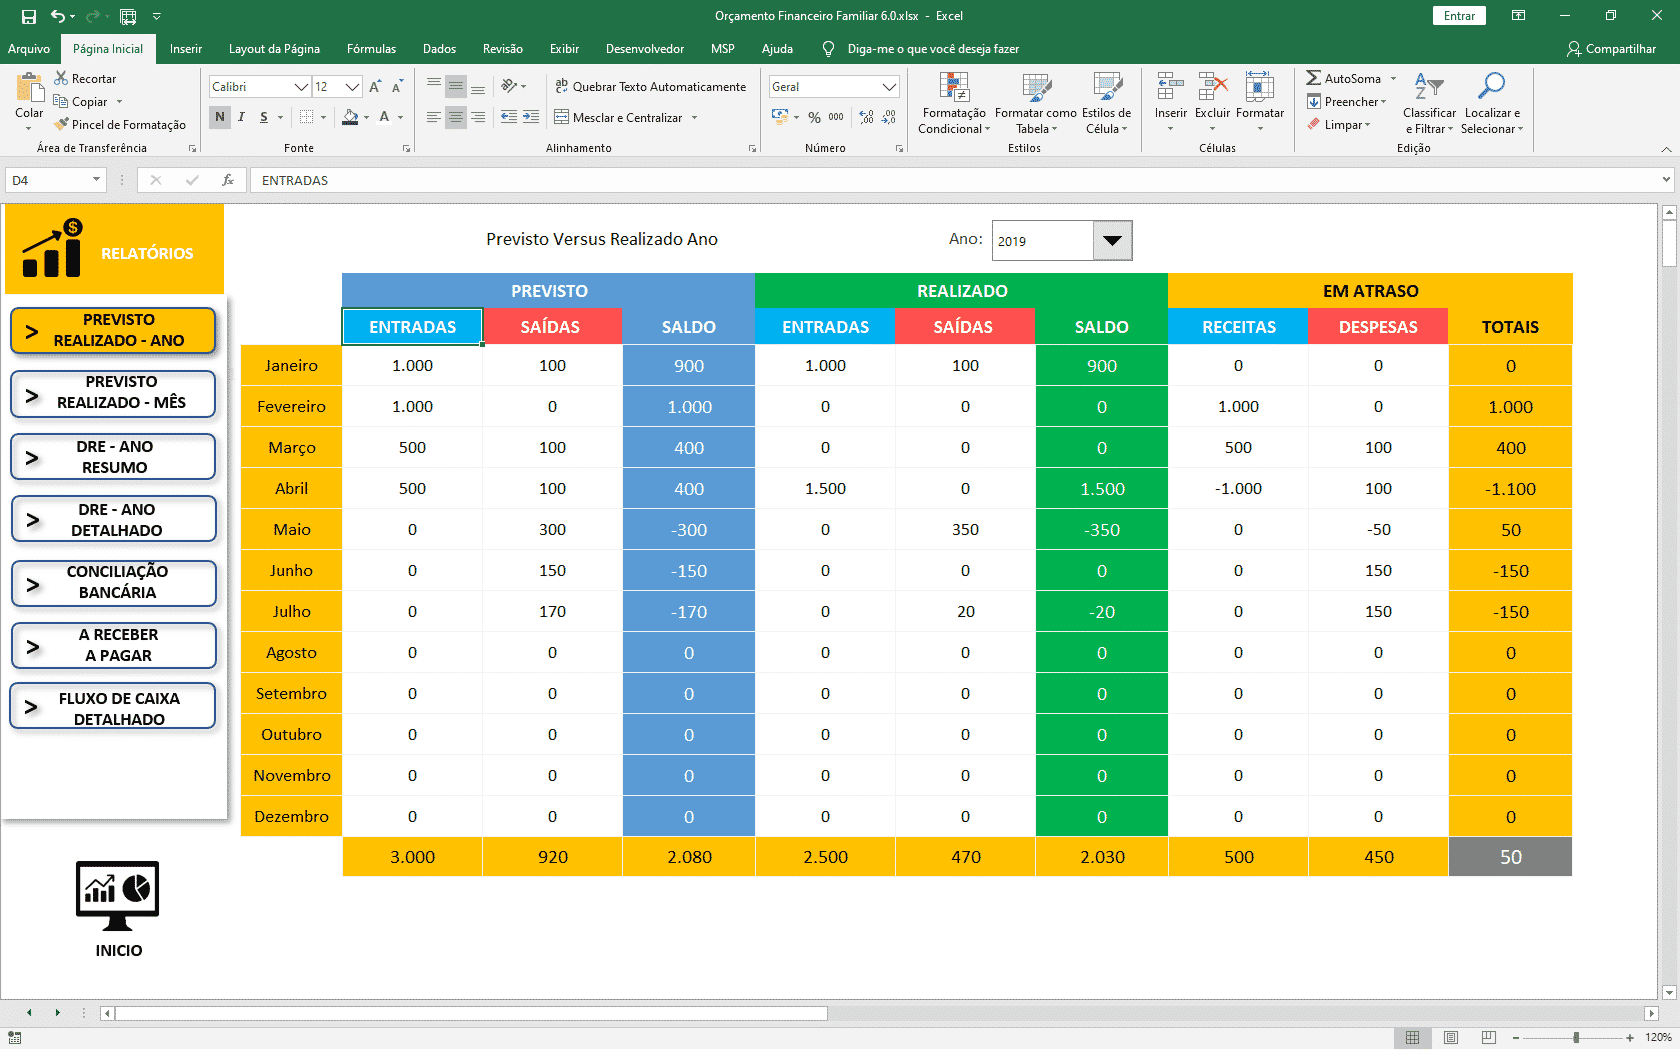
Task: Click the decrease decimal places icon
Action: (889, 117)
